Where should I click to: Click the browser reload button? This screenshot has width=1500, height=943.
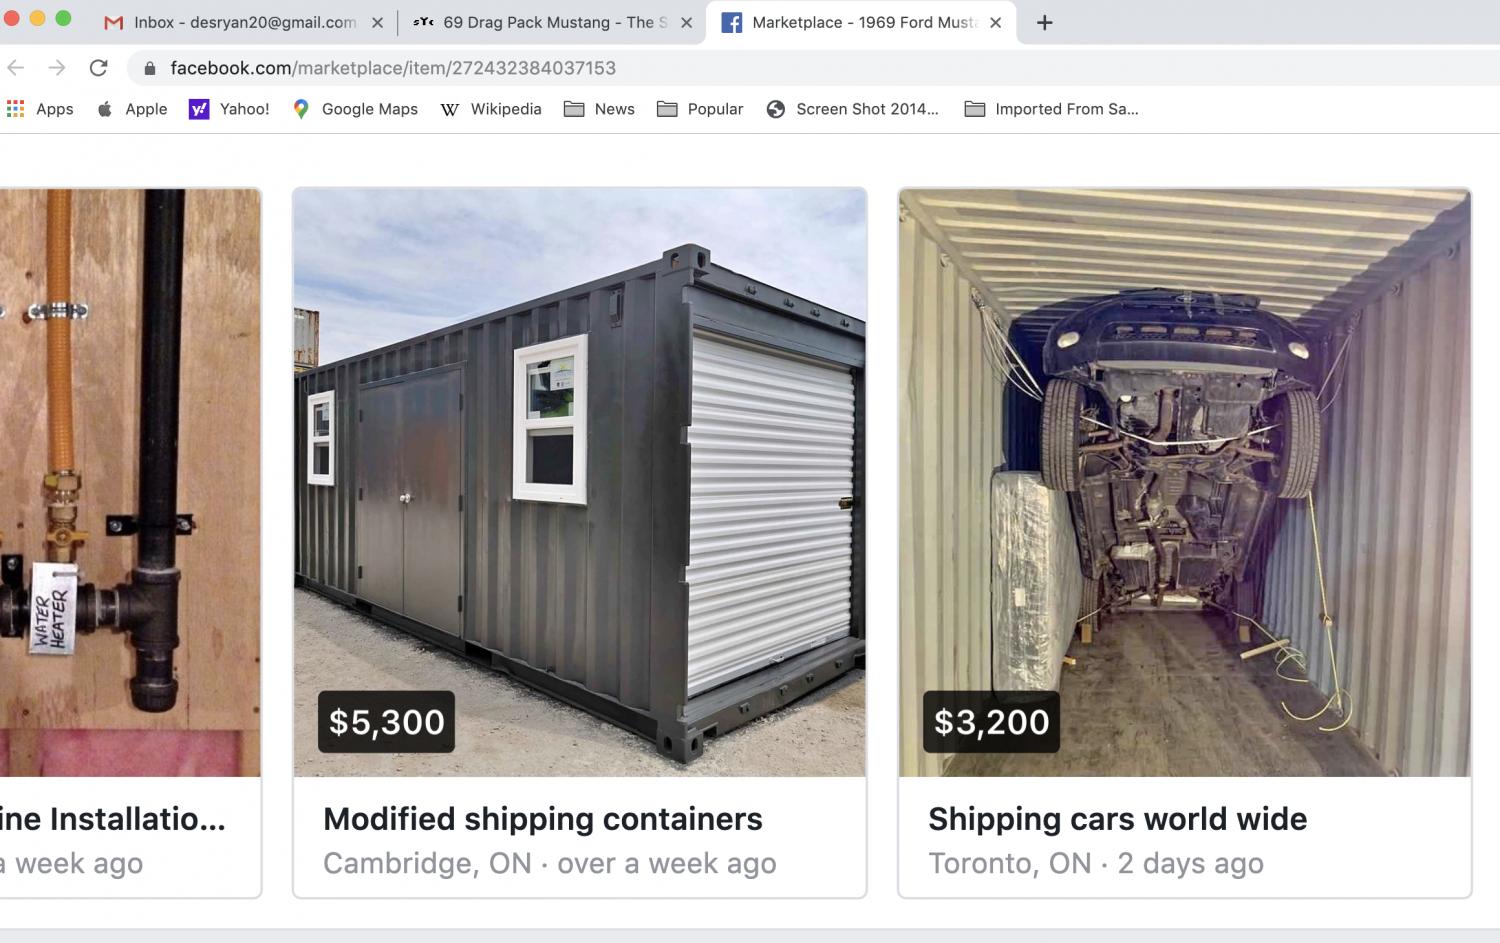(x=98, y=68)
